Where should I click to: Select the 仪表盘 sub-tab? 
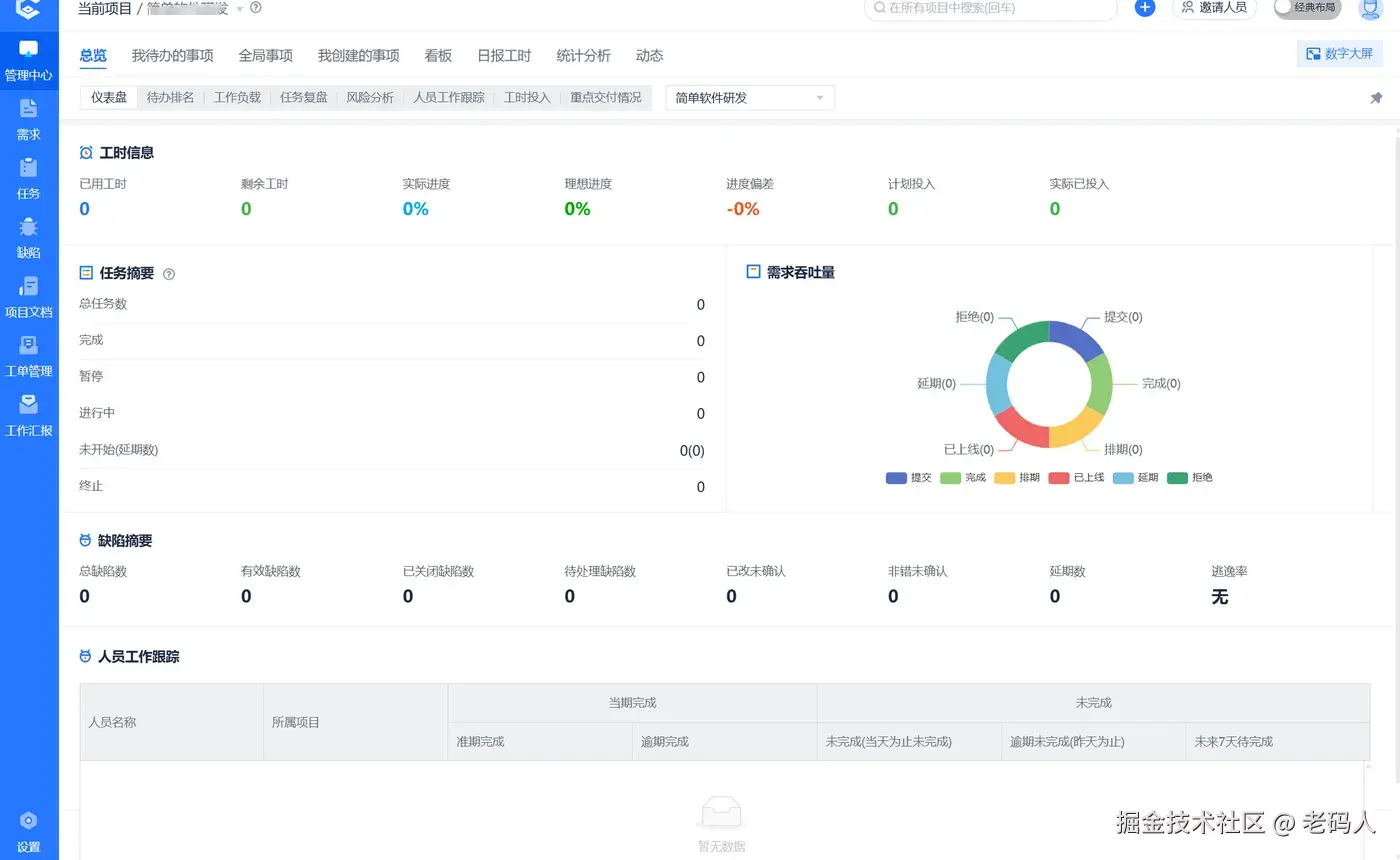click(109, 98)
